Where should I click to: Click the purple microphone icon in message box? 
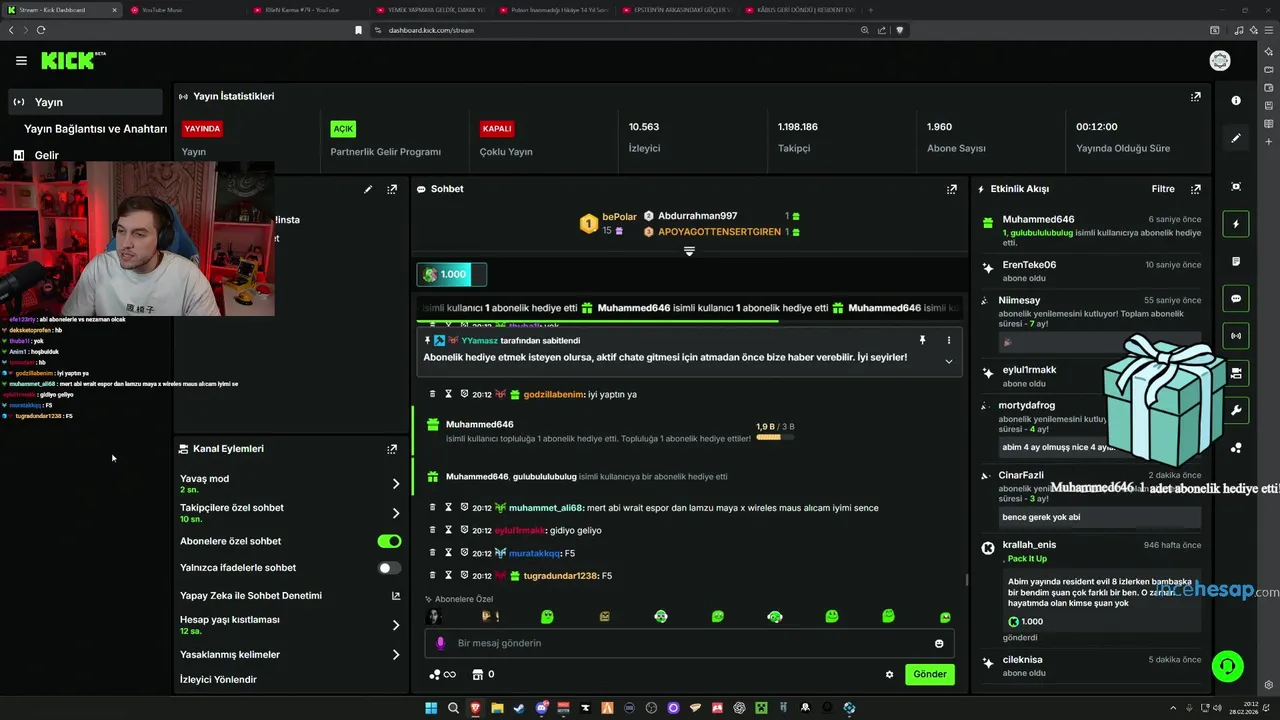[x=440, y=643]
